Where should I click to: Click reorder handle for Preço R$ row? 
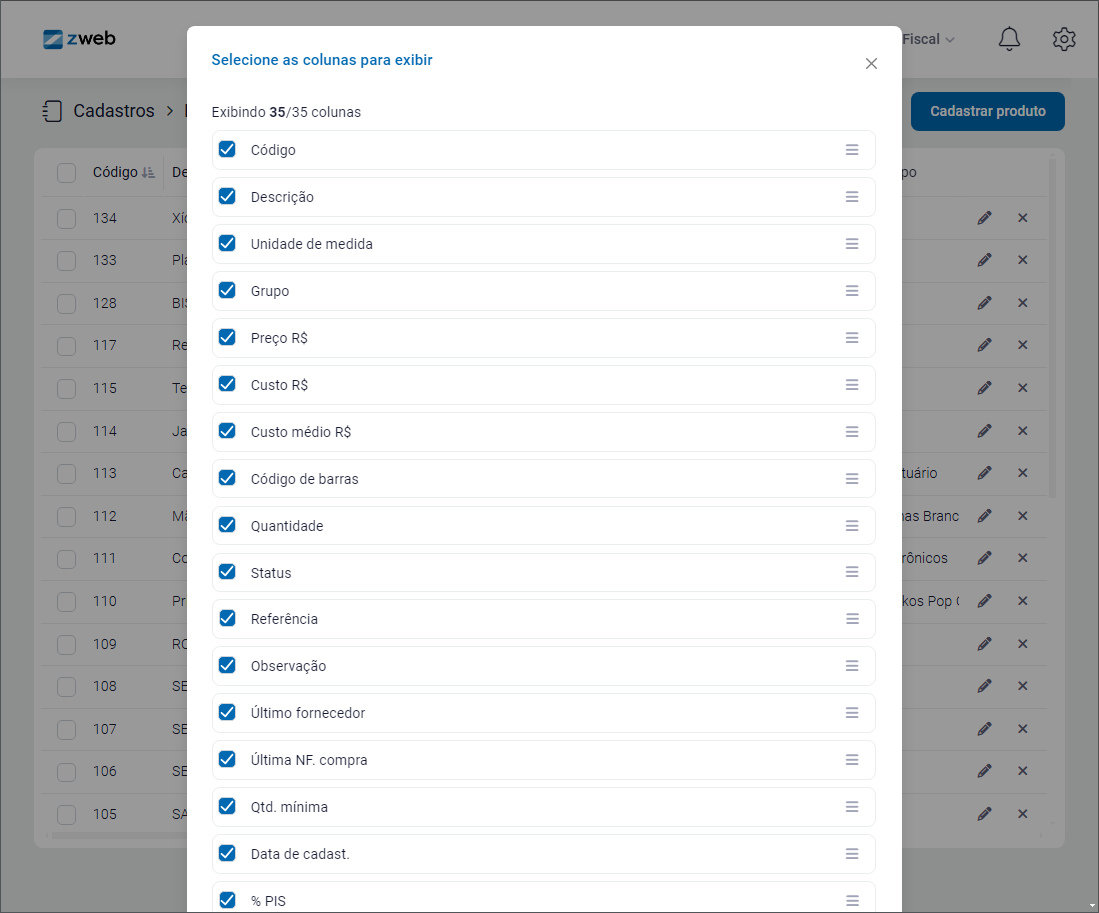pos(852,338)
